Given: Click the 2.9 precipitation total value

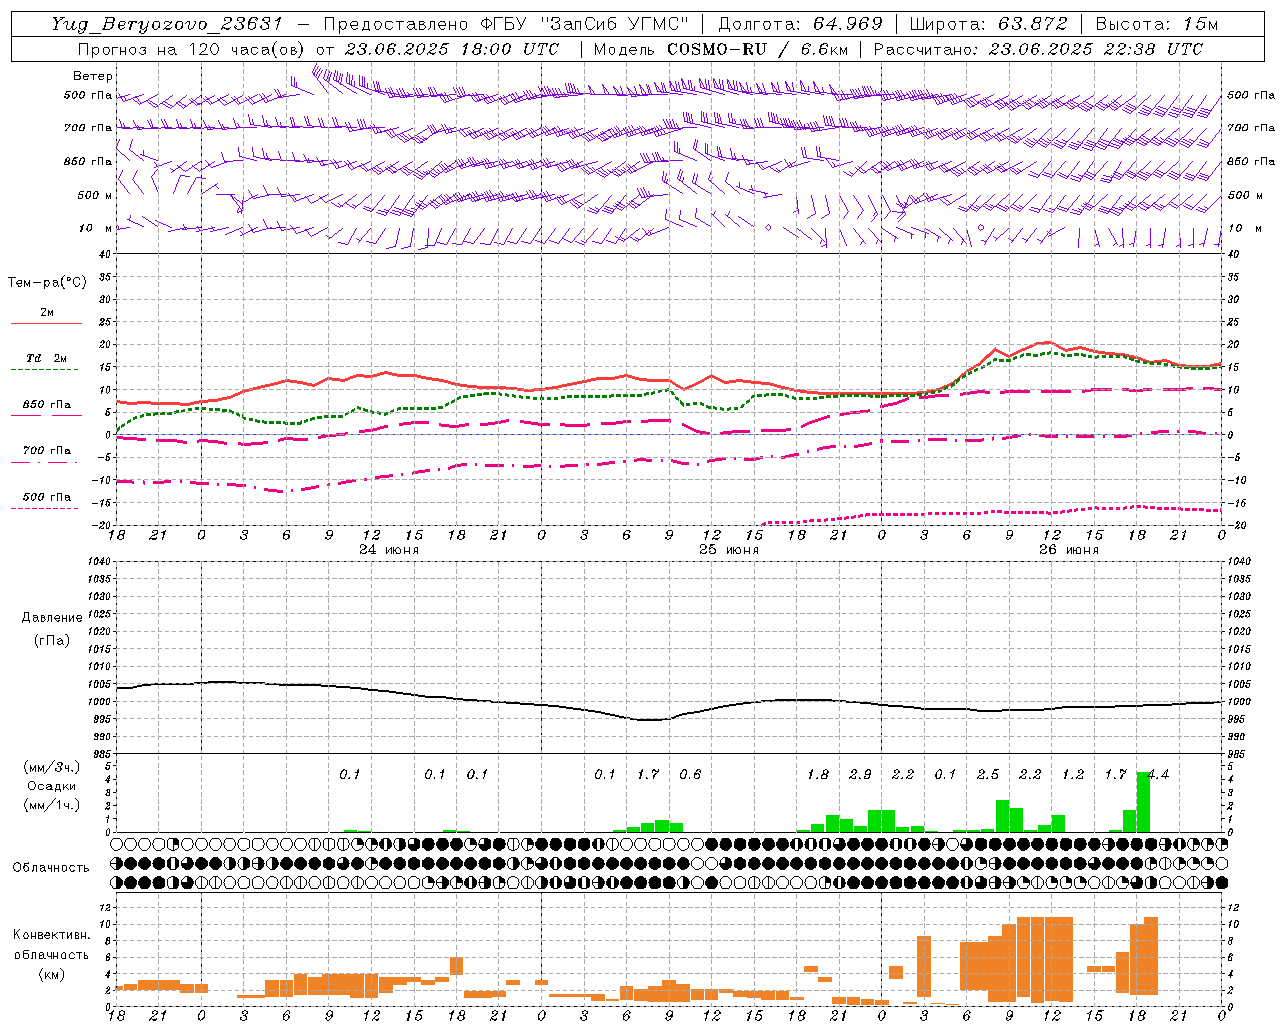Looking at the screenshot, I should tap(860, 774).
